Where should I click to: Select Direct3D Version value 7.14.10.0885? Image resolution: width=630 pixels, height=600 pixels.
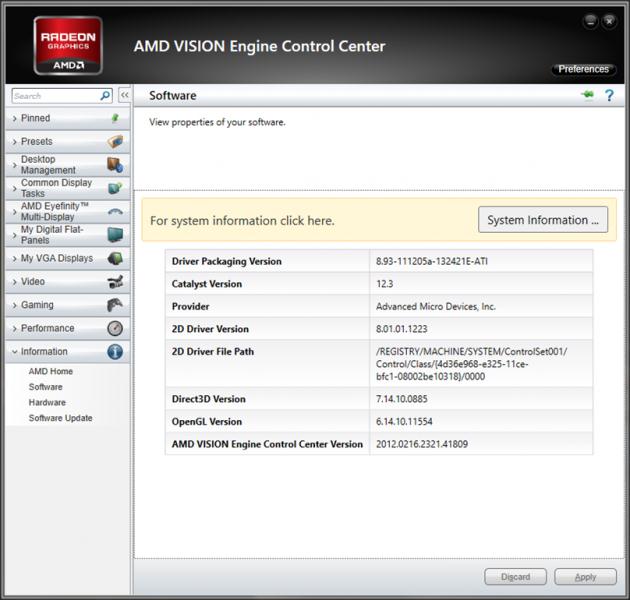click(401, 399)
